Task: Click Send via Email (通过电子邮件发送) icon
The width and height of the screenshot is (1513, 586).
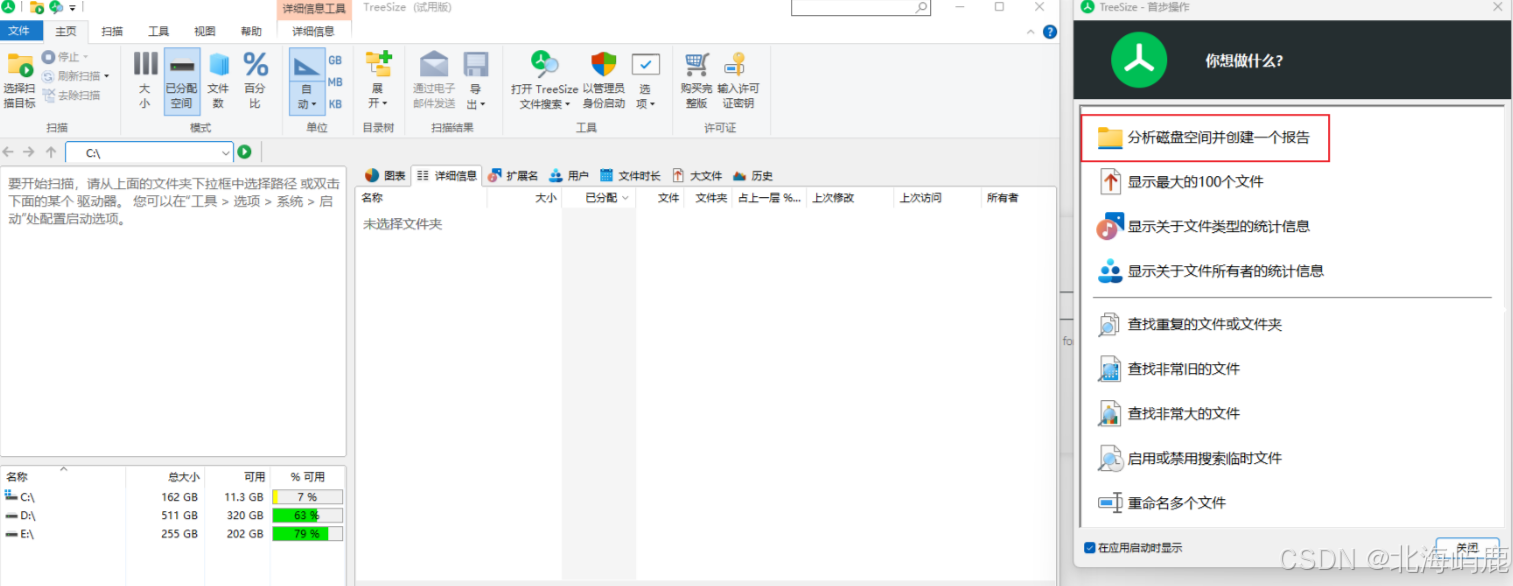Action: [434, 65]
